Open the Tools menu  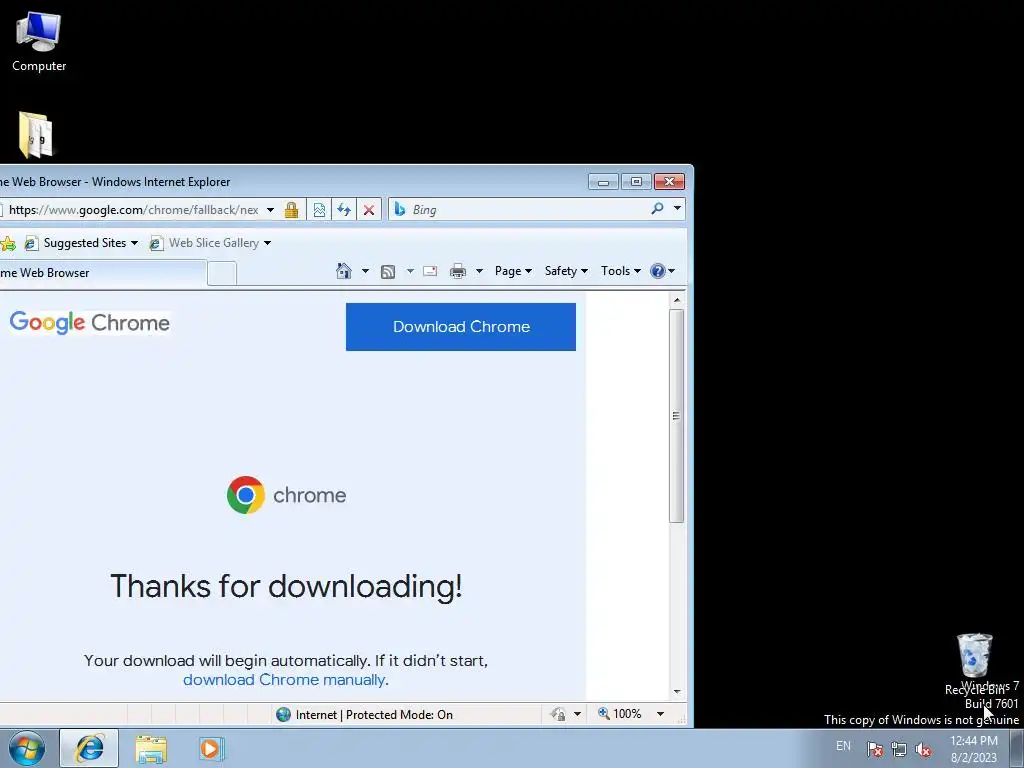pyautogui.click(x=620, y=271)
